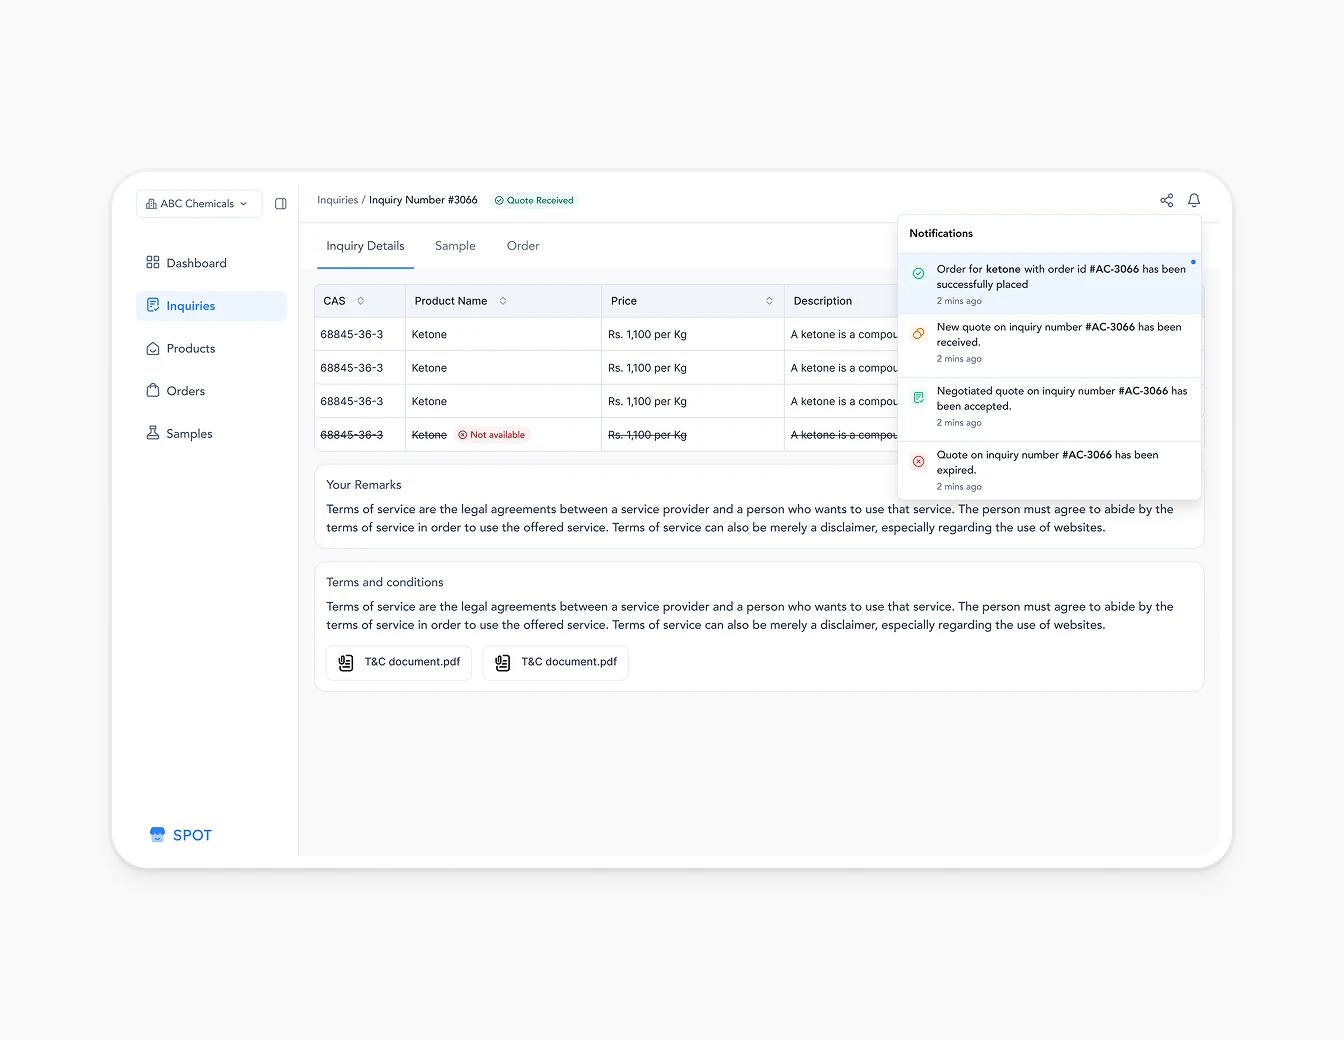This screenshot has width=1344, height=1040.
Task: Switch to the Order tab
Action: tap(522, 245)
